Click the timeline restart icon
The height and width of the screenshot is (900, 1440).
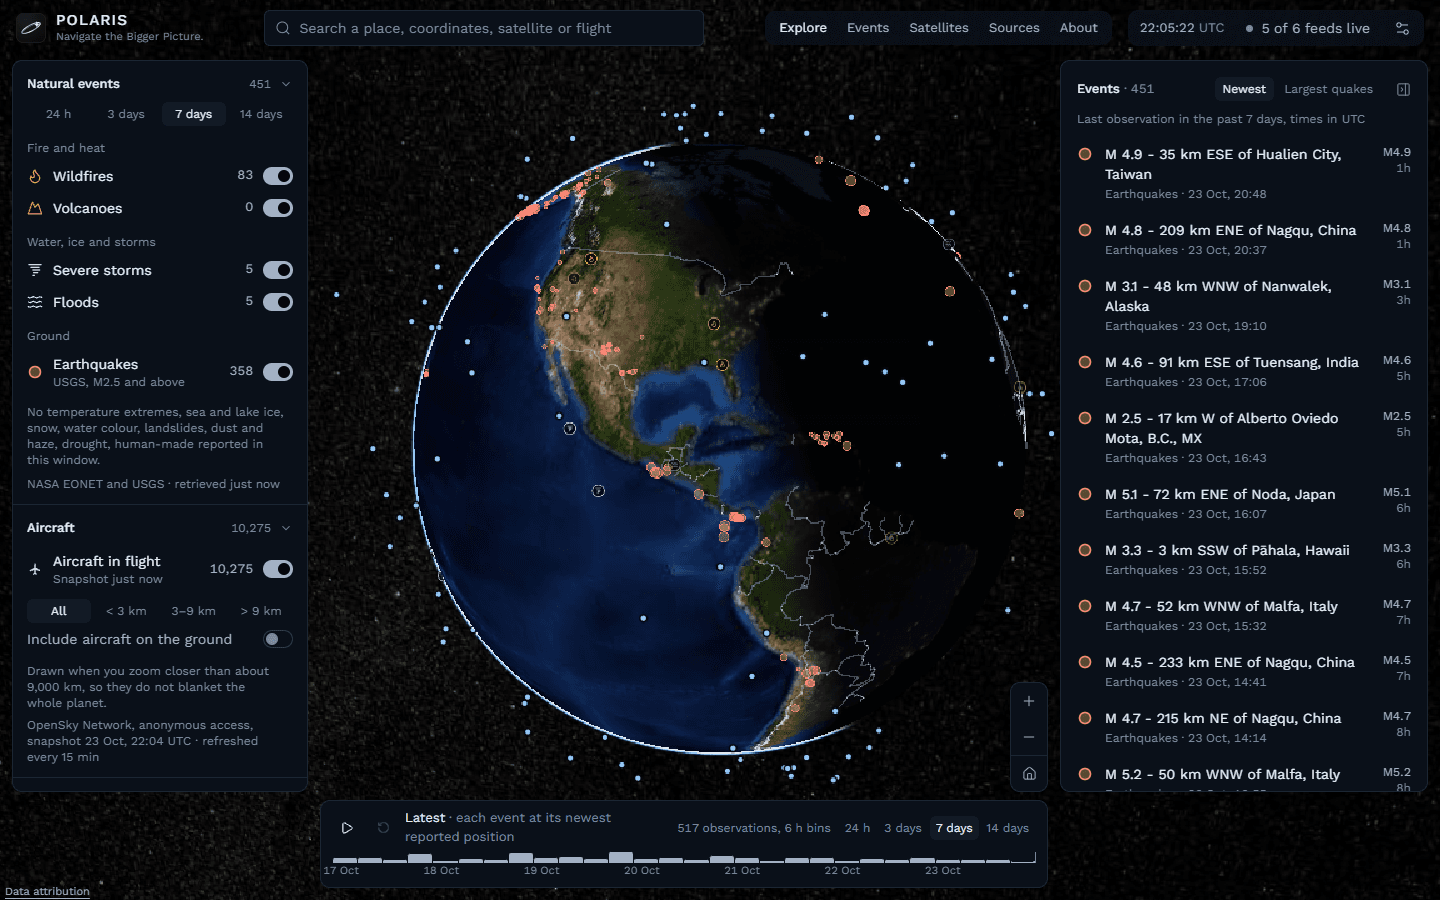(383, 828)
